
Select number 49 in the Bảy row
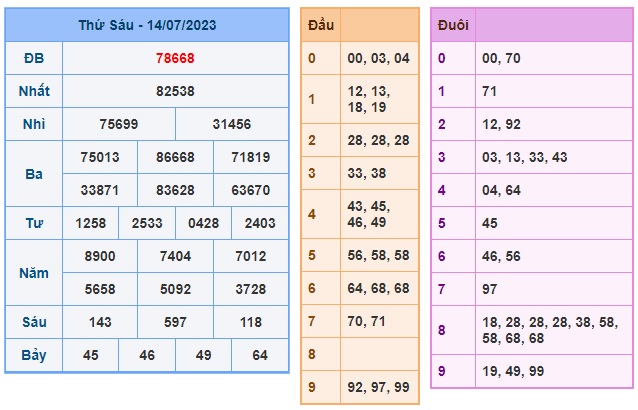coord(203,355)
